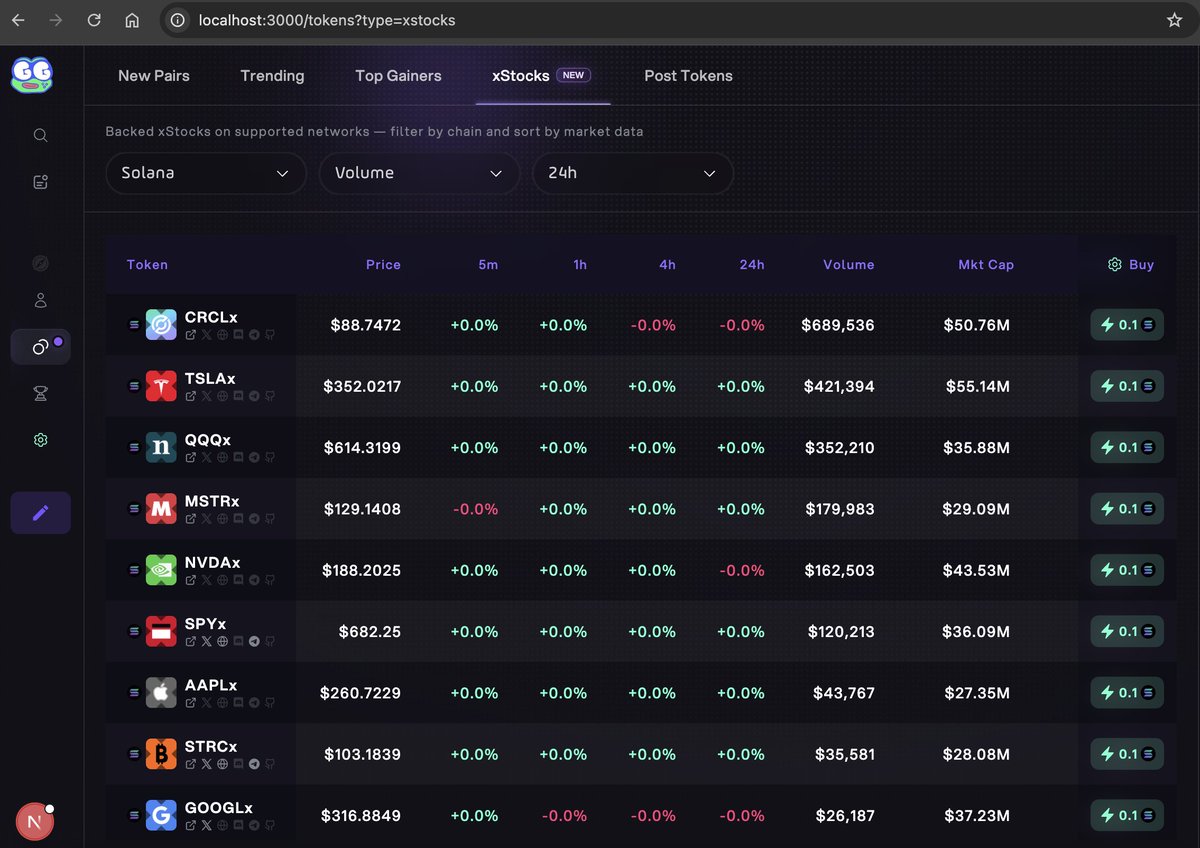The image size is (1200, 848).
Task: Click the Volume column header
Action: [849, 265]
